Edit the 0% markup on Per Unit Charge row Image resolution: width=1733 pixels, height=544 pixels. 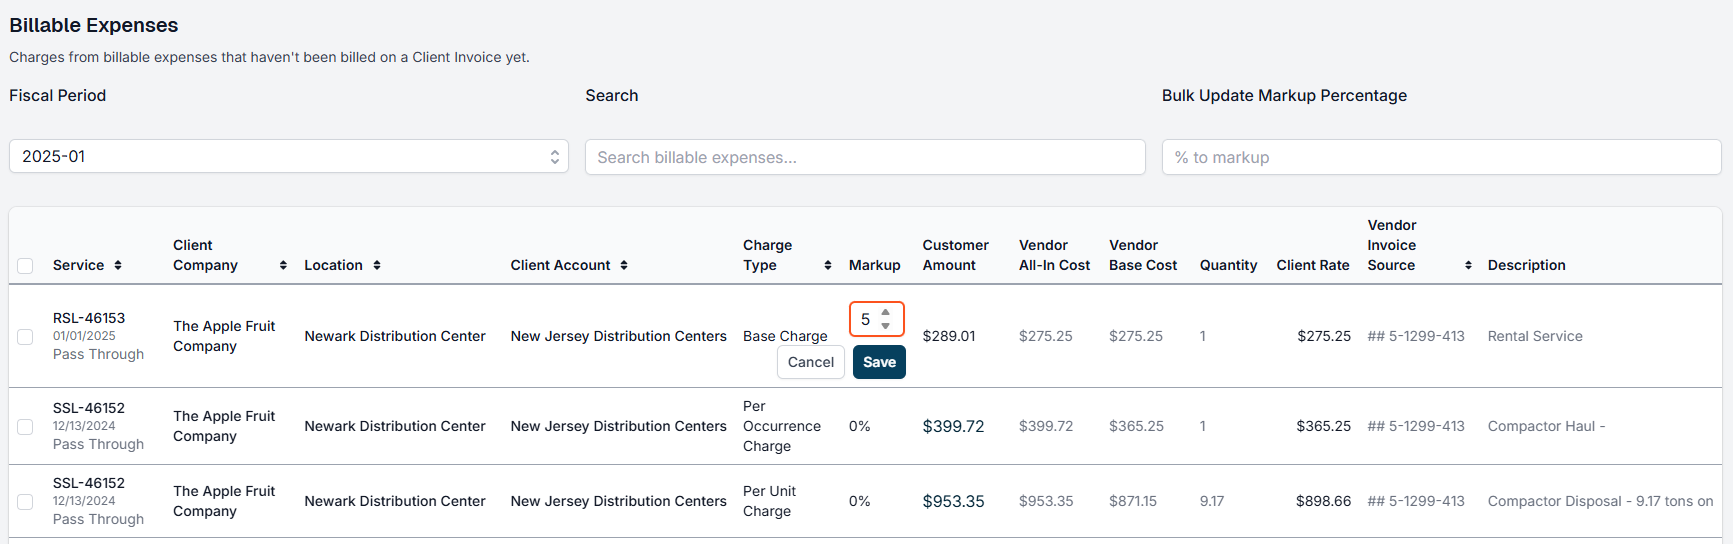(860, 501)
